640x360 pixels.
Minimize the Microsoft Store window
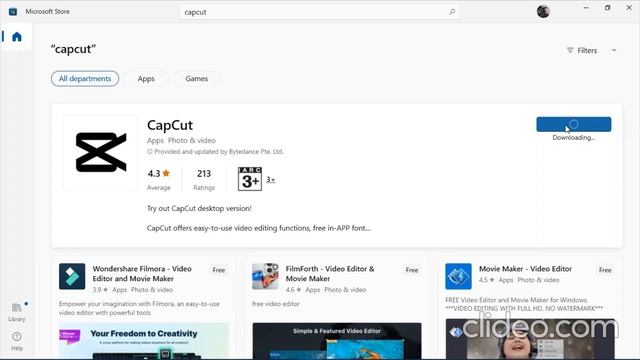tap(586, 8)
